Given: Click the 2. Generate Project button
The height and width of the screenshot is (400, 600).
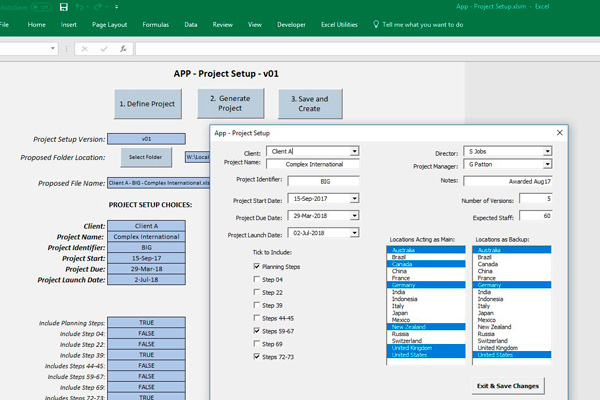Looking at the screenshot, I should (x=230, y=103).
